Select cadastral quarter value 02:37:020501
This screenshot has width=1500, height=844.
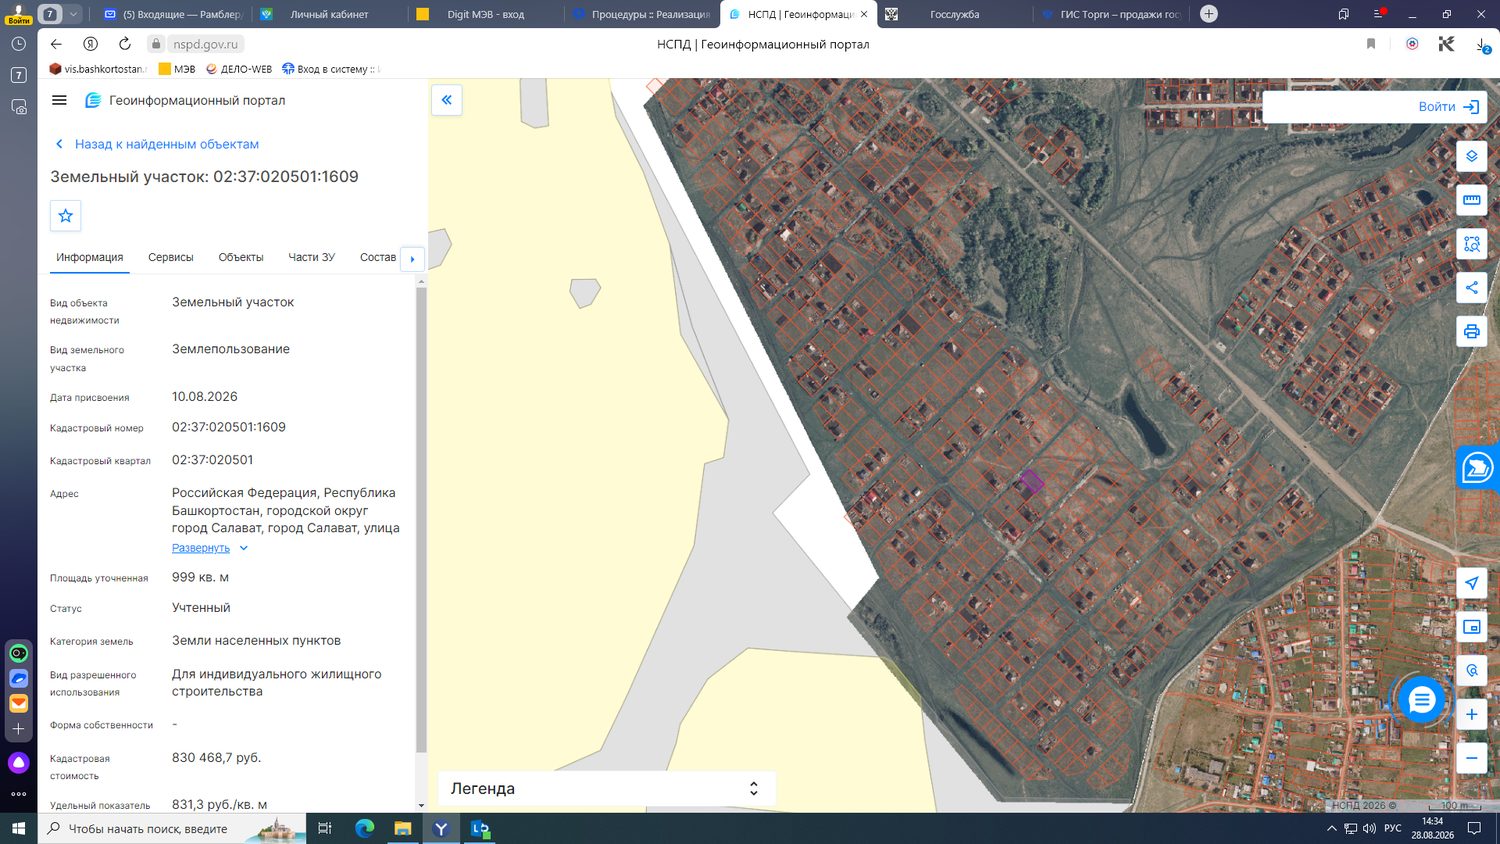(x=213, y=460)
